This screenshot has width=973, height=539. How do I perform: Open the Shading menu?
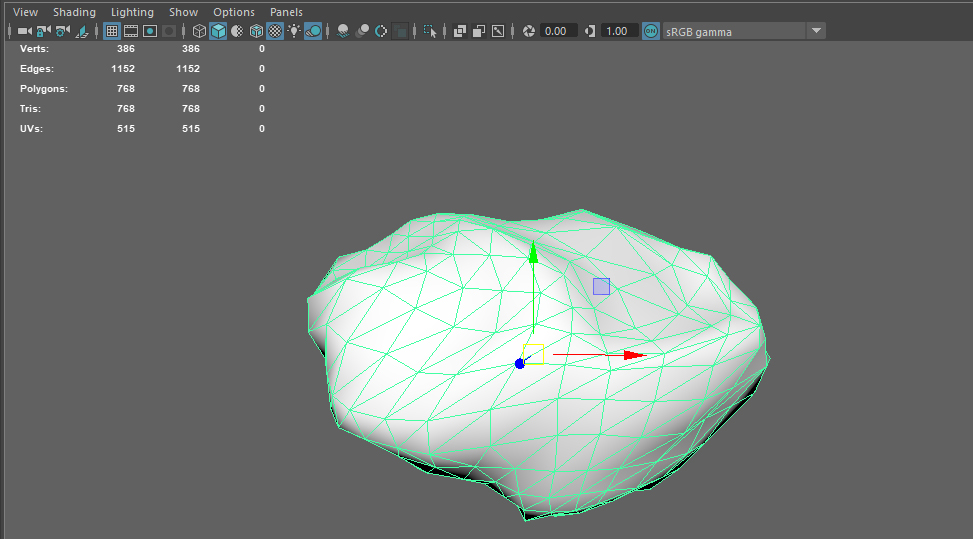click(x=74, y=12)
